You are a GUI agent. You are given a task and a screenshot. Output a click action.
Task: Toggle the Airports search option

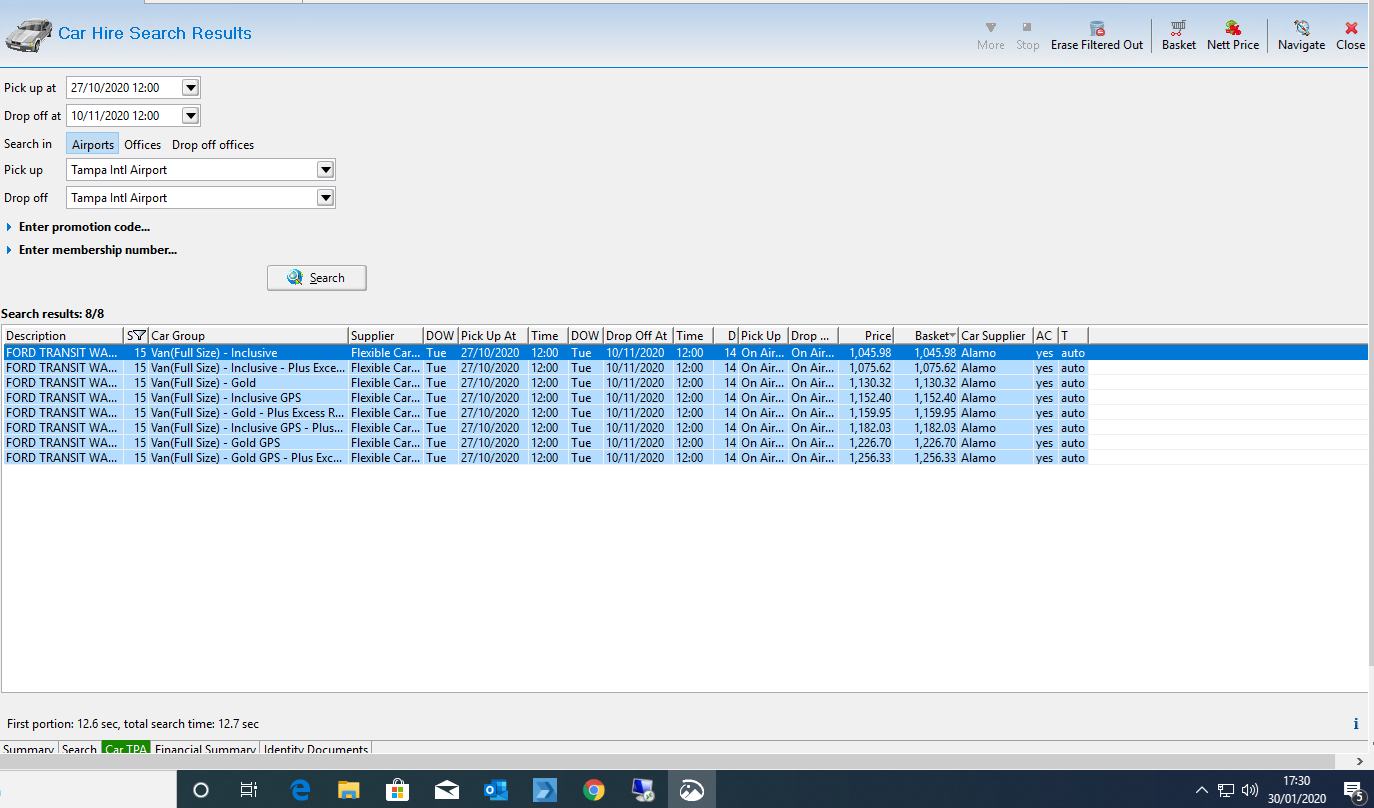coord(93,145)
